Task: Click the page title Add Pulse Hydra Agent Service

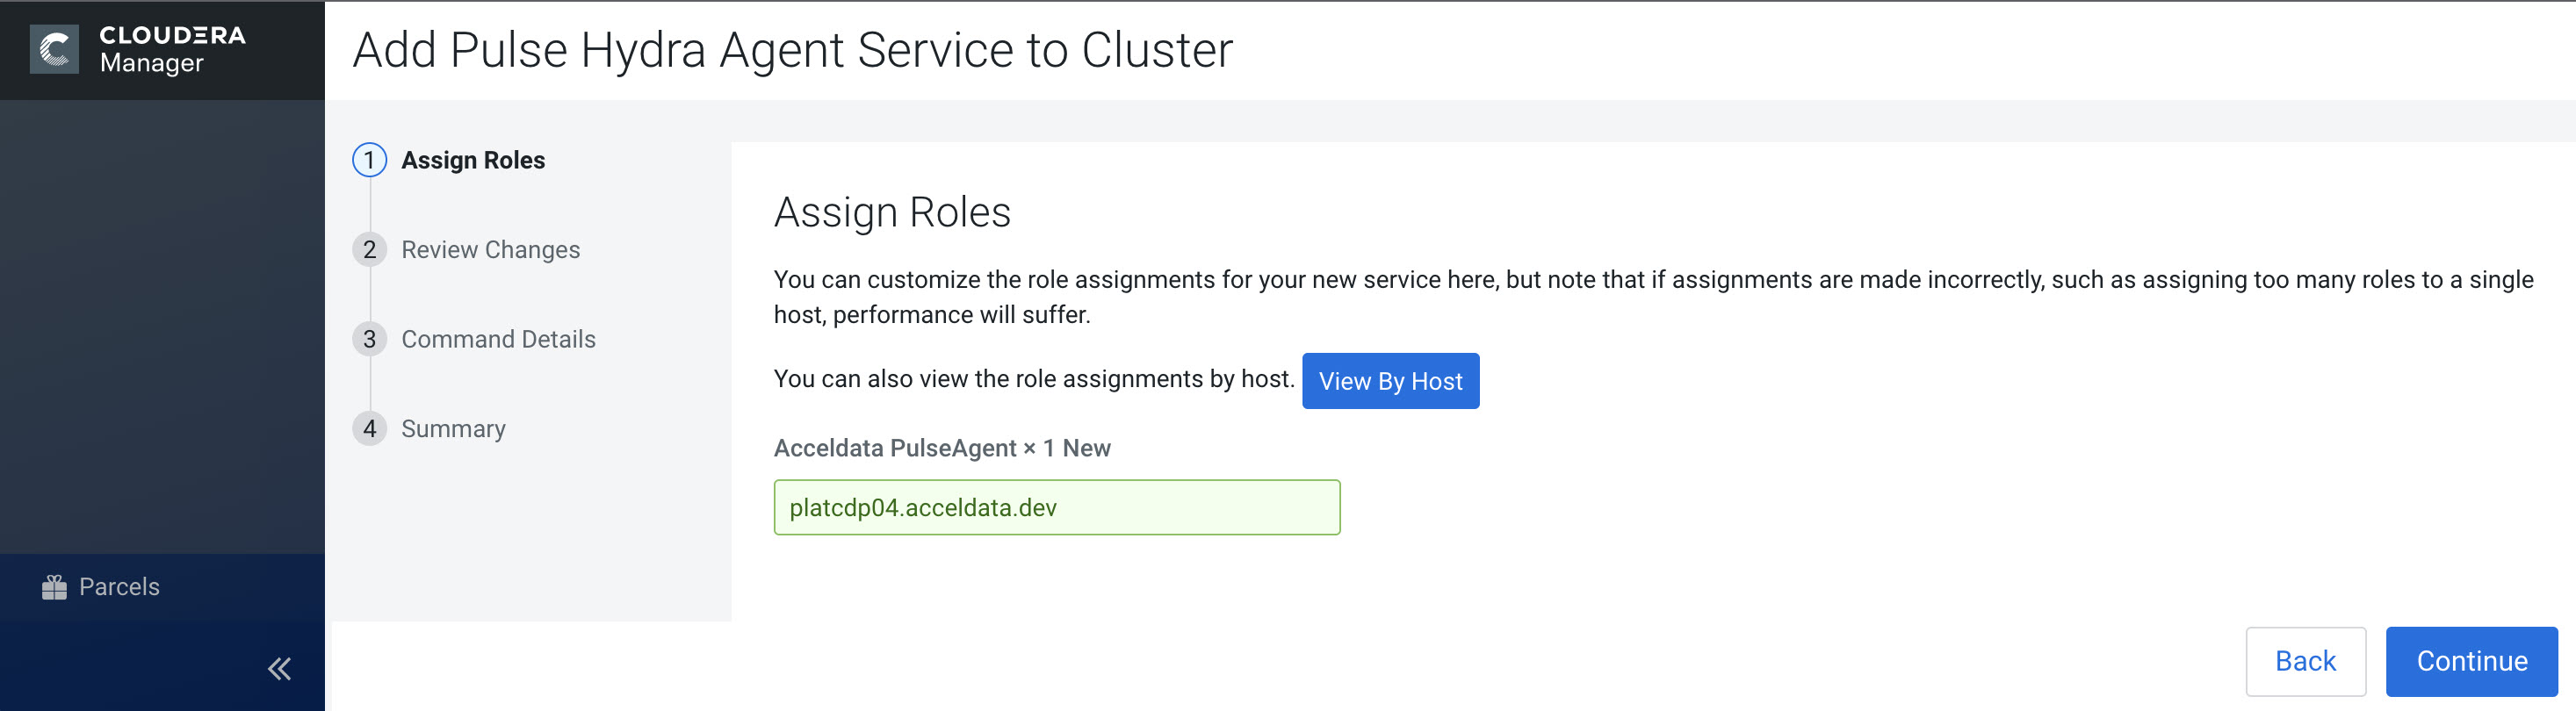Action: coord(793,50)
